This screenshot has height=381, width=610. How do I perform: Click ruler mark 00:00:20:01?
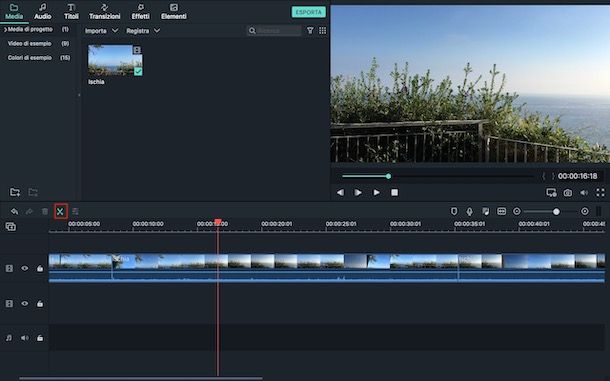coord(277,224)
